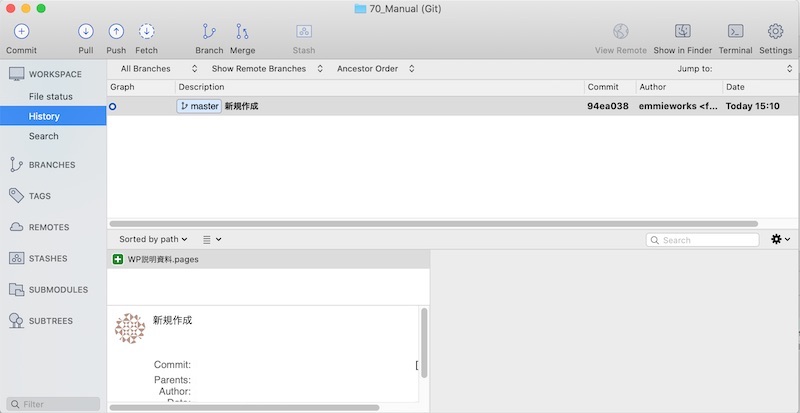The width and height of the screenshot is (800, 413).
Task: Open the Jump to dropdown
Action: [735, 68]
